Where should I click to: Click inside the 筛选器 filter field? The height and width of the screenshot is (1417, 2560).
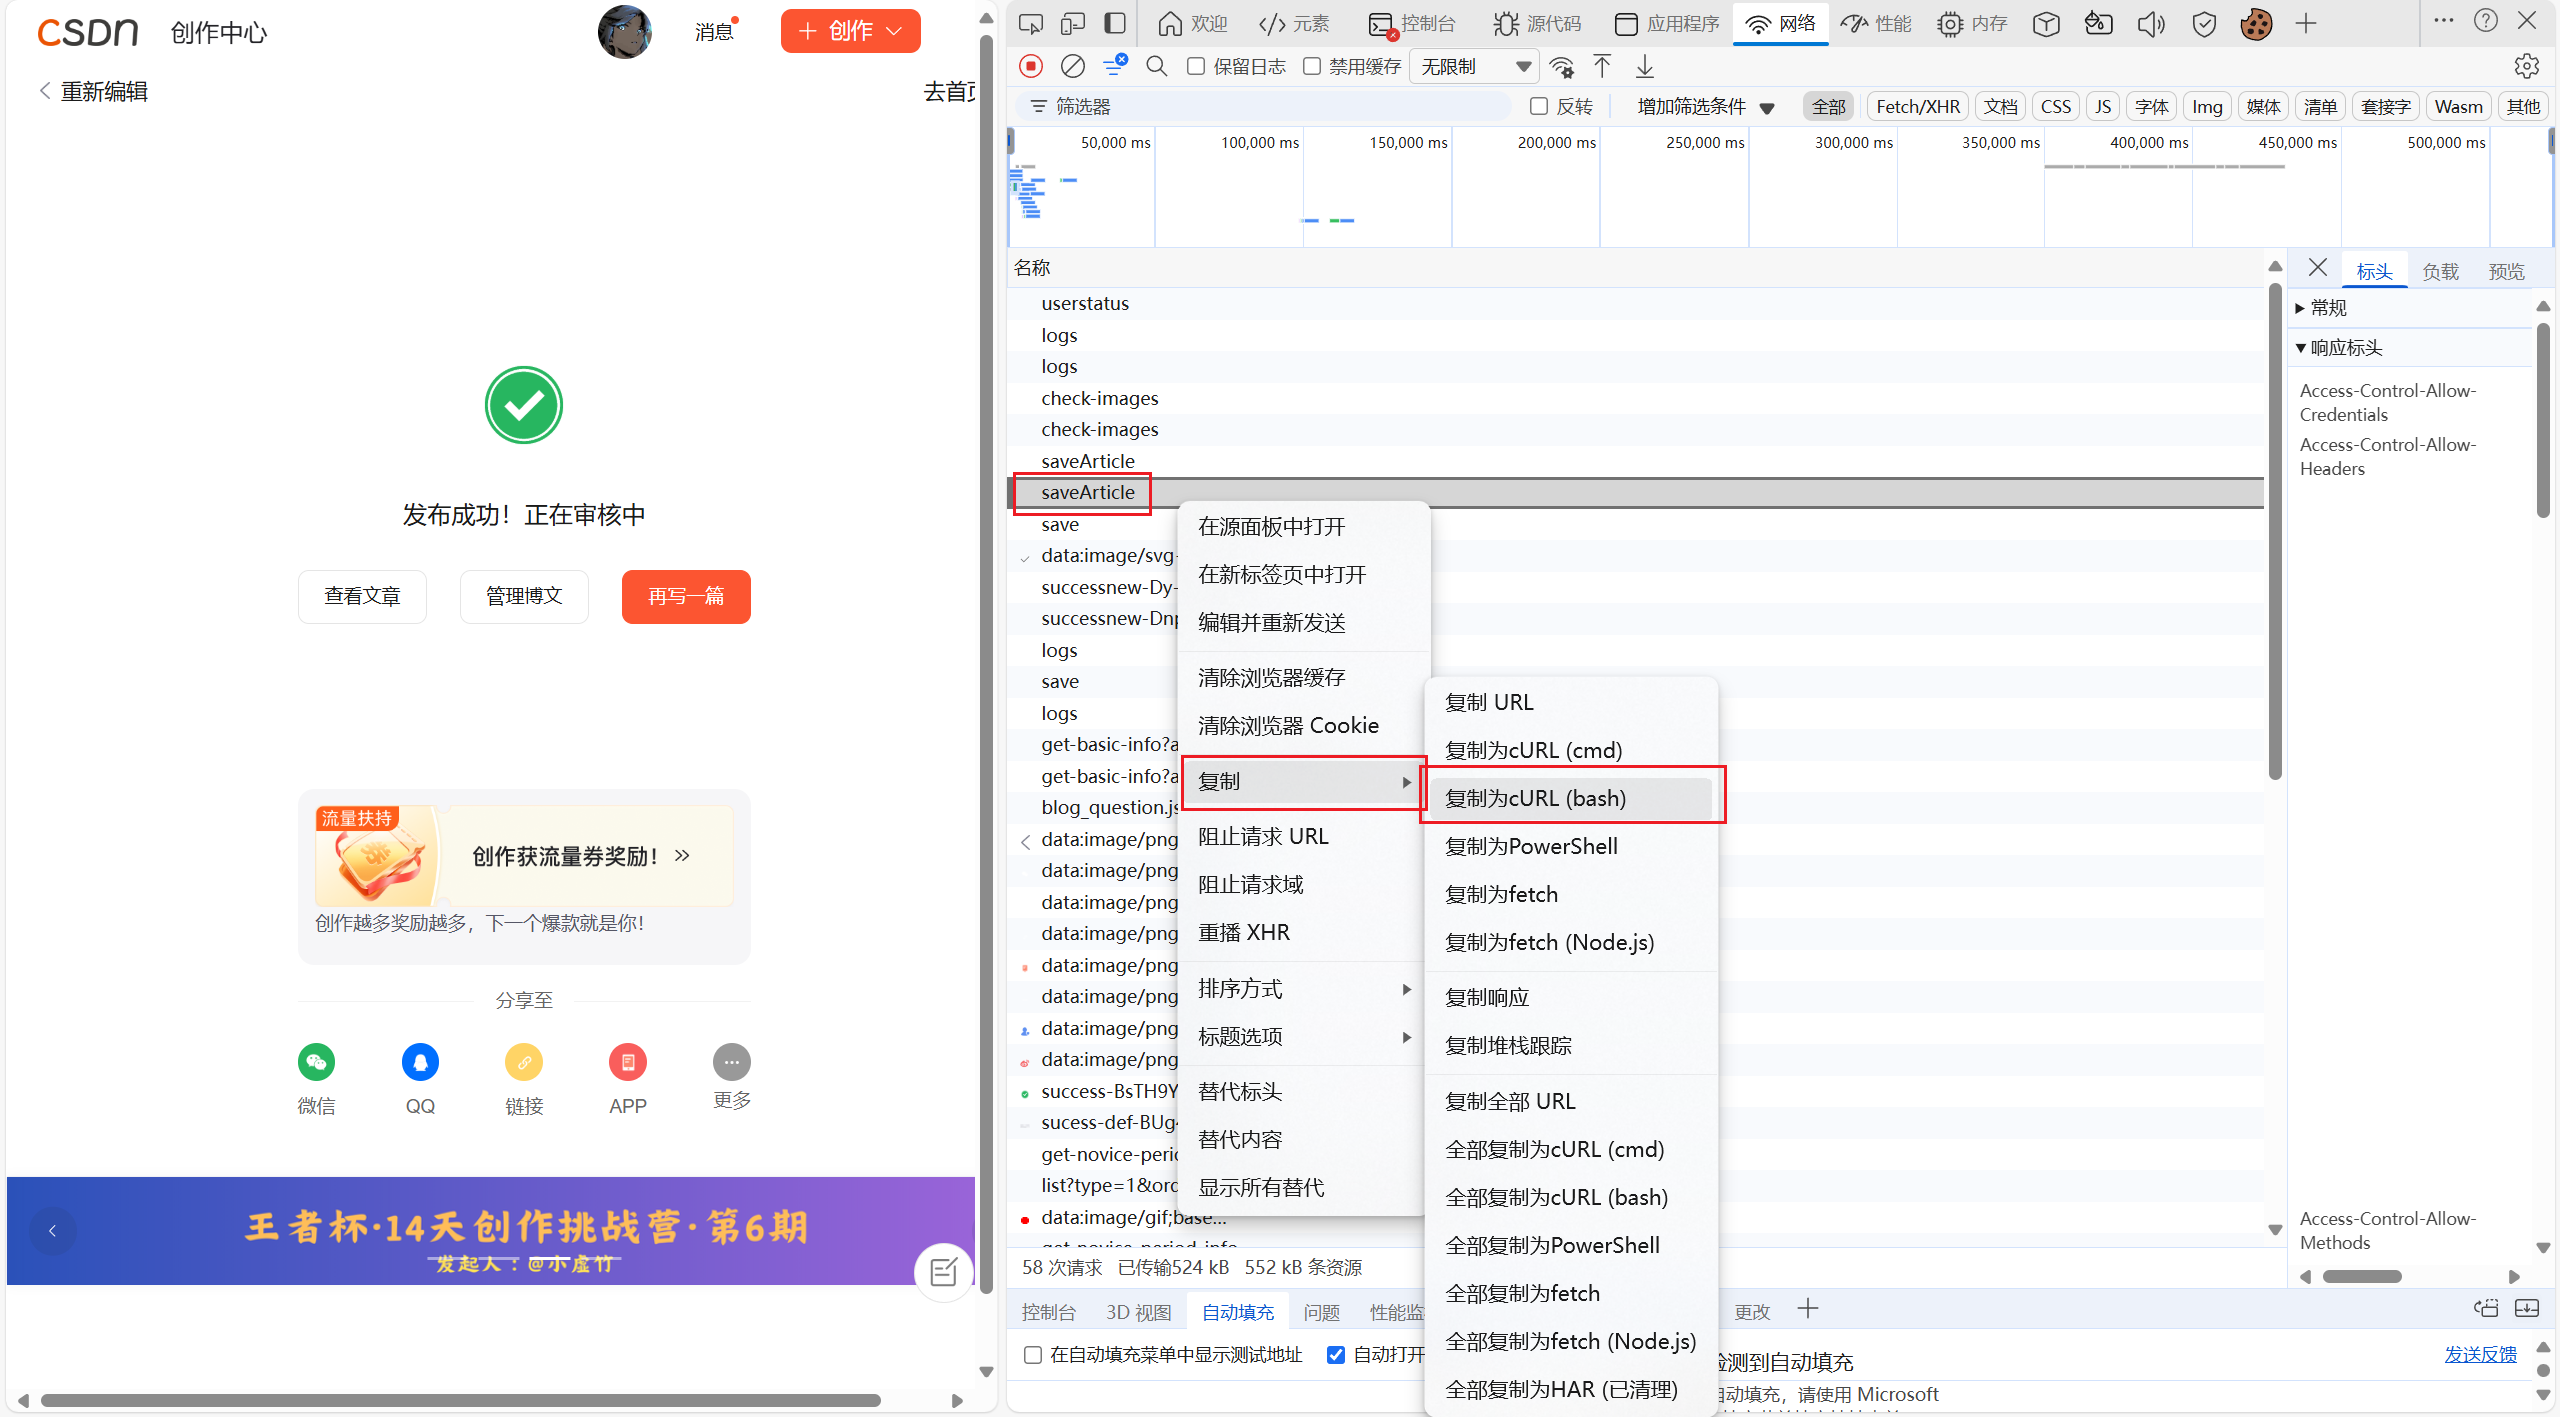(x=1260, y=106)
